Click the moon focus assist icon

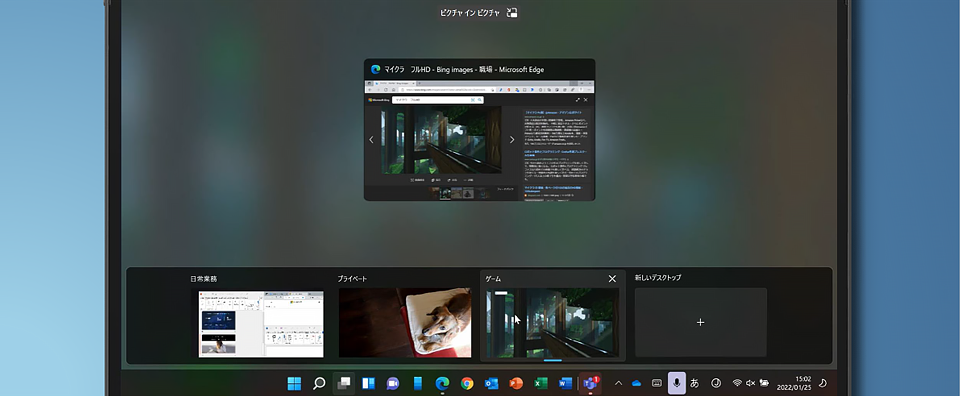(x=823, y=384)
